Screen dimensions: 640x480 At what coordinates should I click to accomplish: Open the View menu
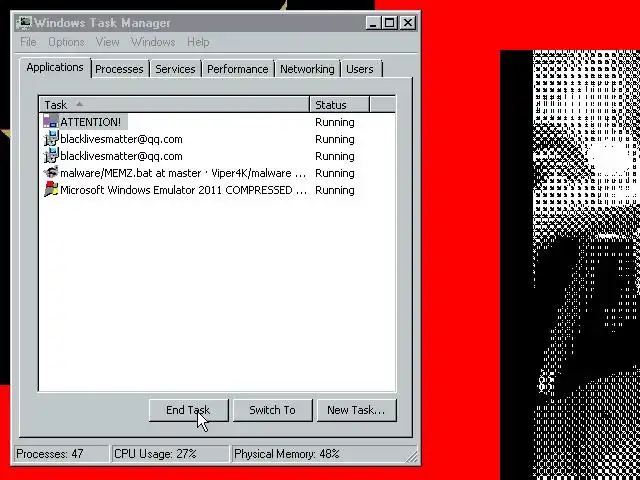point(107,42)
